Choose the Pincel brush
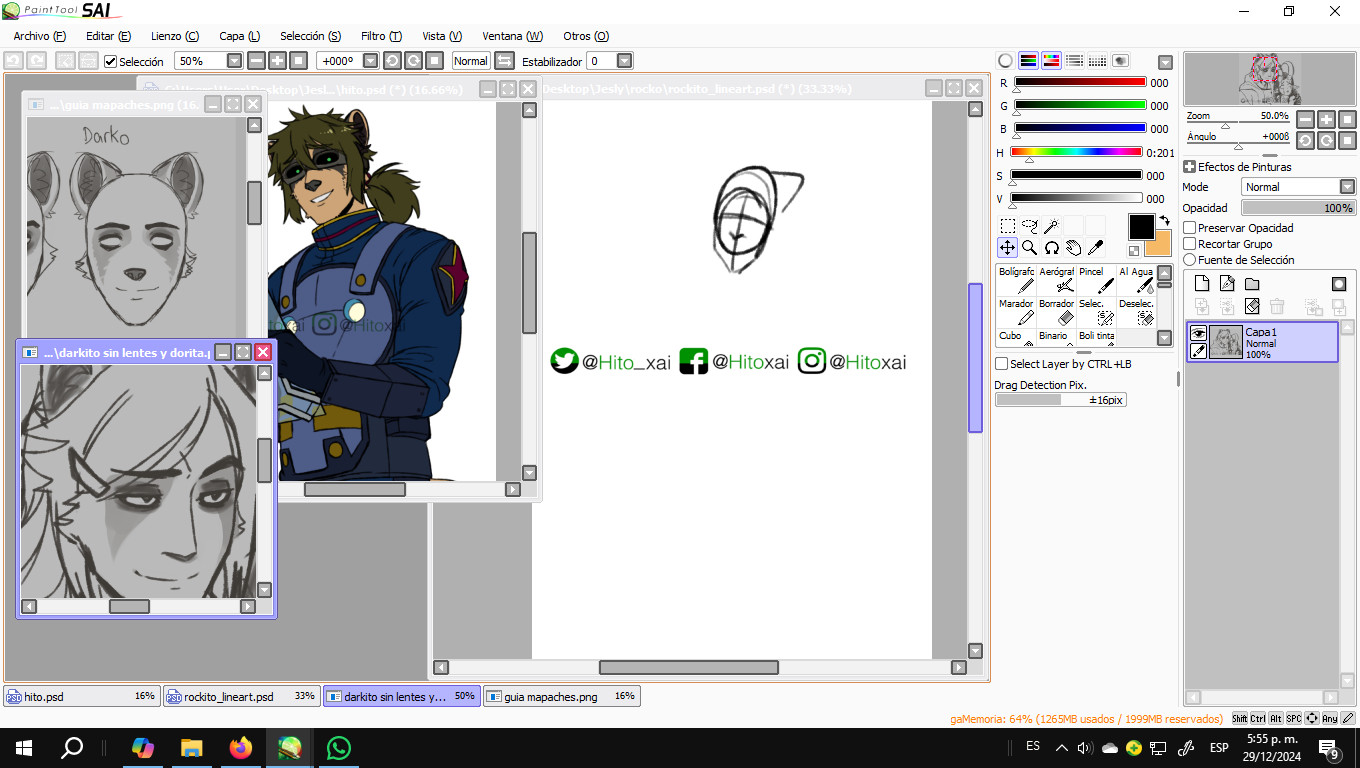The image size is (1360, 768). (1096, 280)
